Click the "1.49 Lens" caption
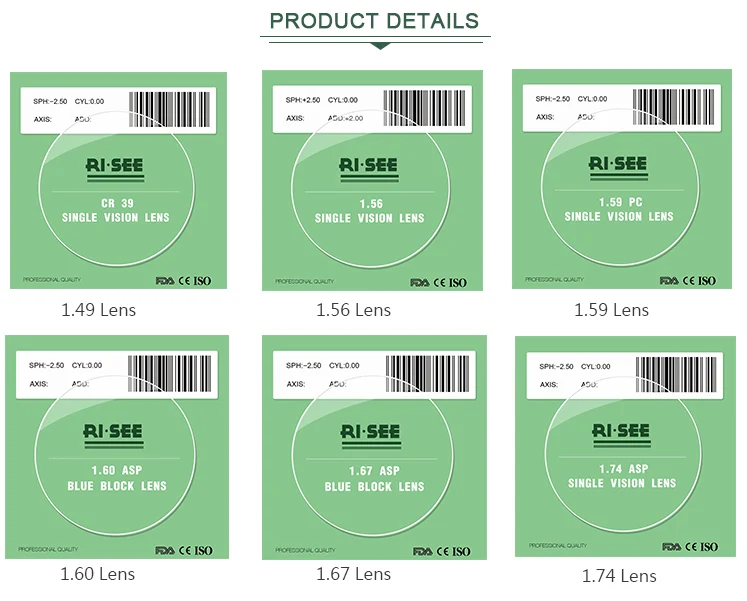The width and height of the screenshot is (747, 601). click(x=98, y=310)
